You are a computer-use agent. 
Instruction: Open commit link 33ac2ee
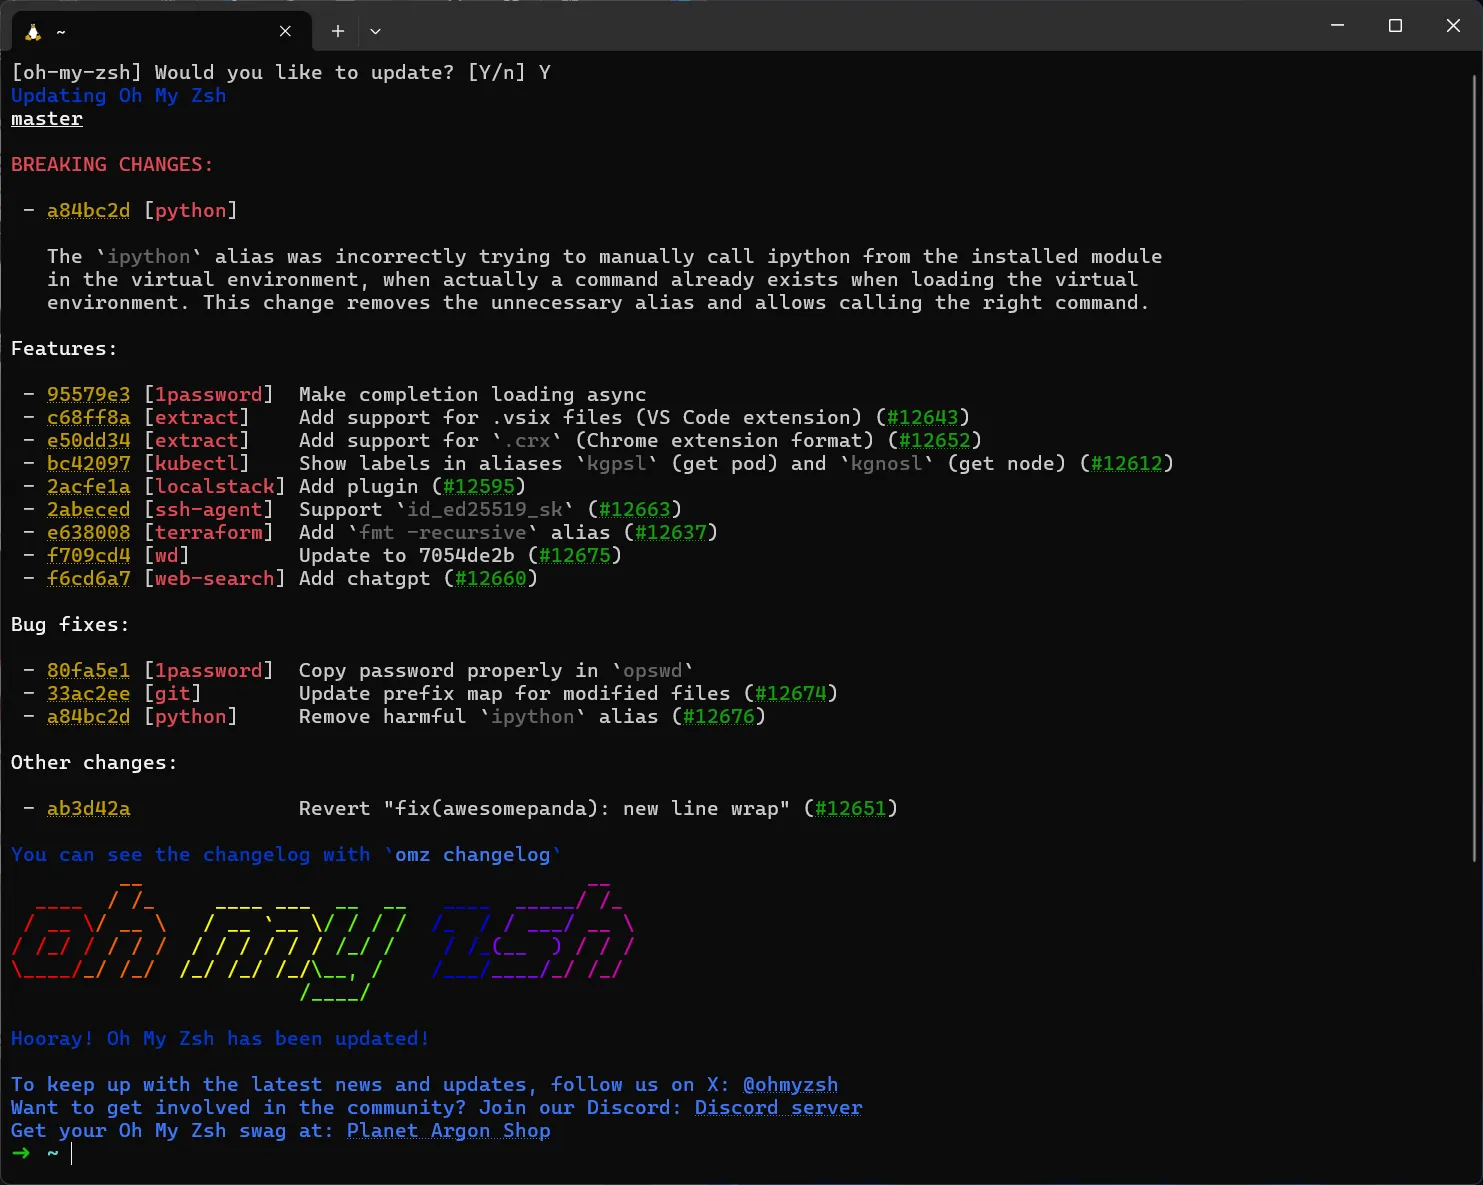88,693
